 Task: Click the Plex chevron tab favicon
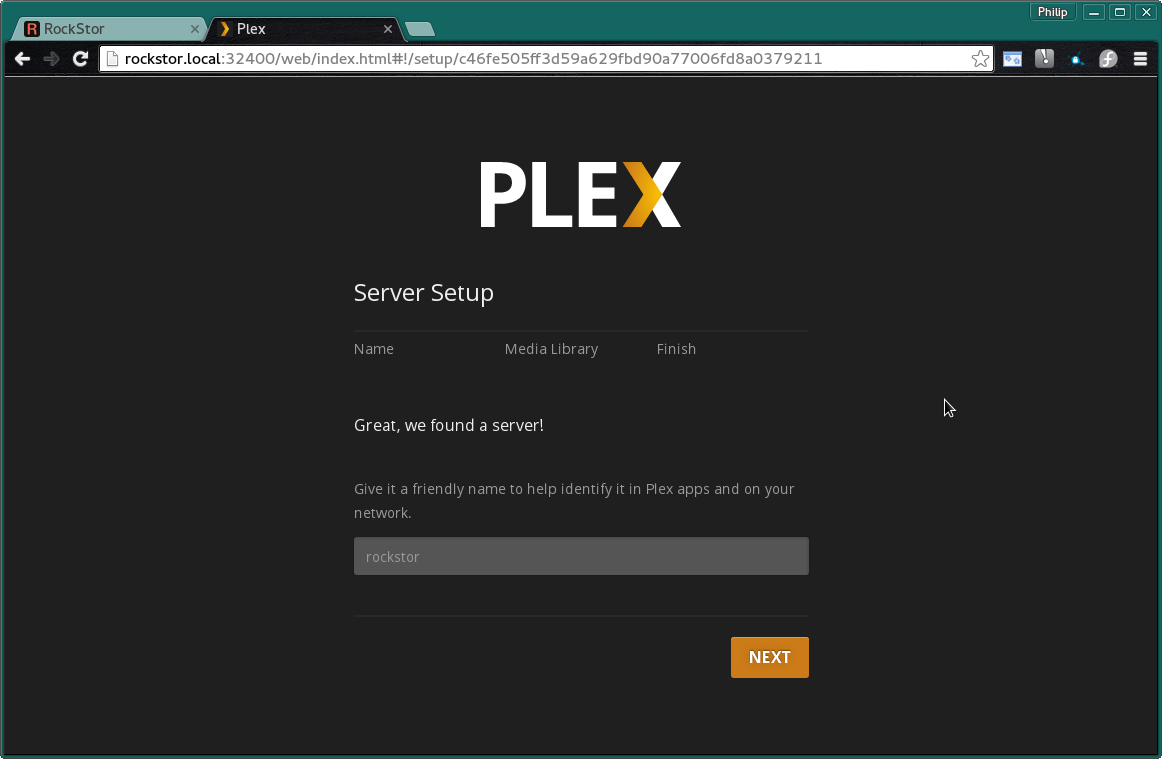pyautogui.click(x=225, y=29)
